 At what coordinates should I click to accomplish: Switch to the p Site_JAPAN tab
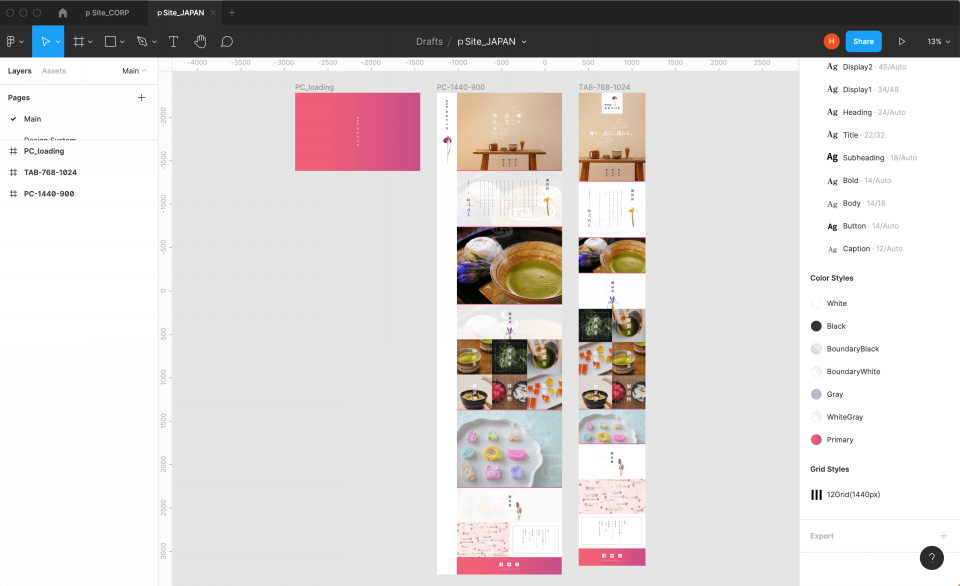(x=181, y=12)
